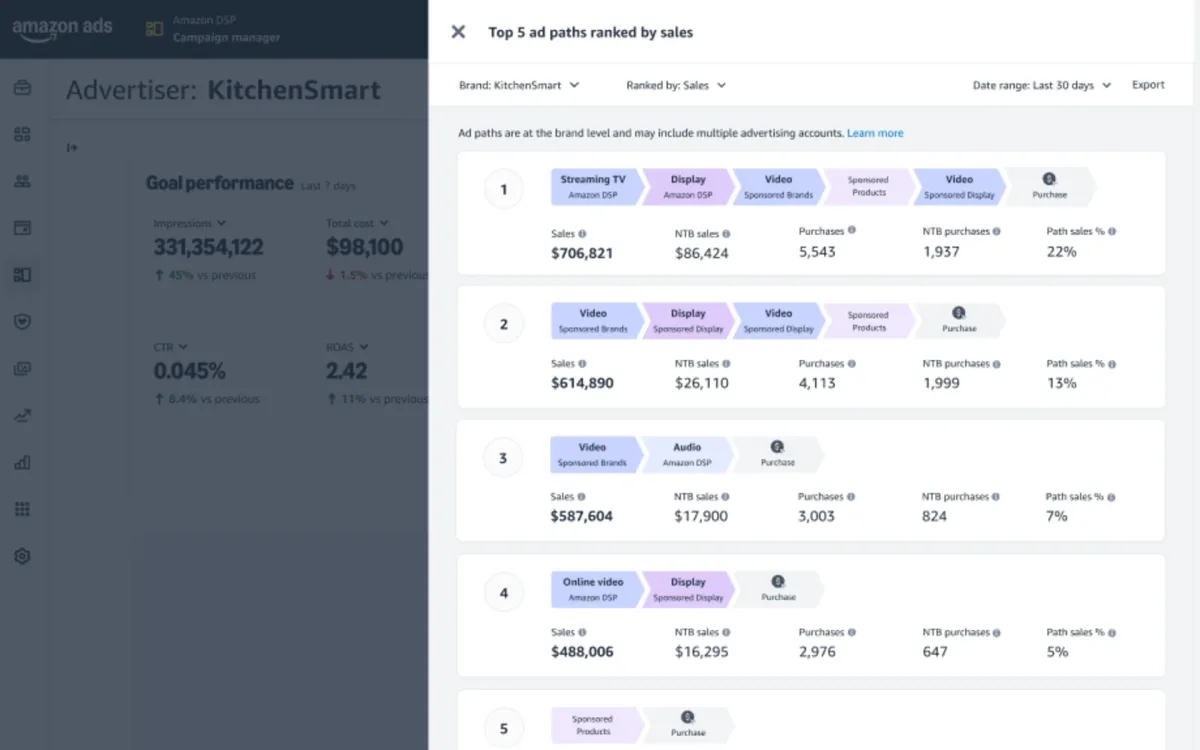This screenshot has height=750, width=1200.
Task: Click the Export button
Action: [1147, 85]
